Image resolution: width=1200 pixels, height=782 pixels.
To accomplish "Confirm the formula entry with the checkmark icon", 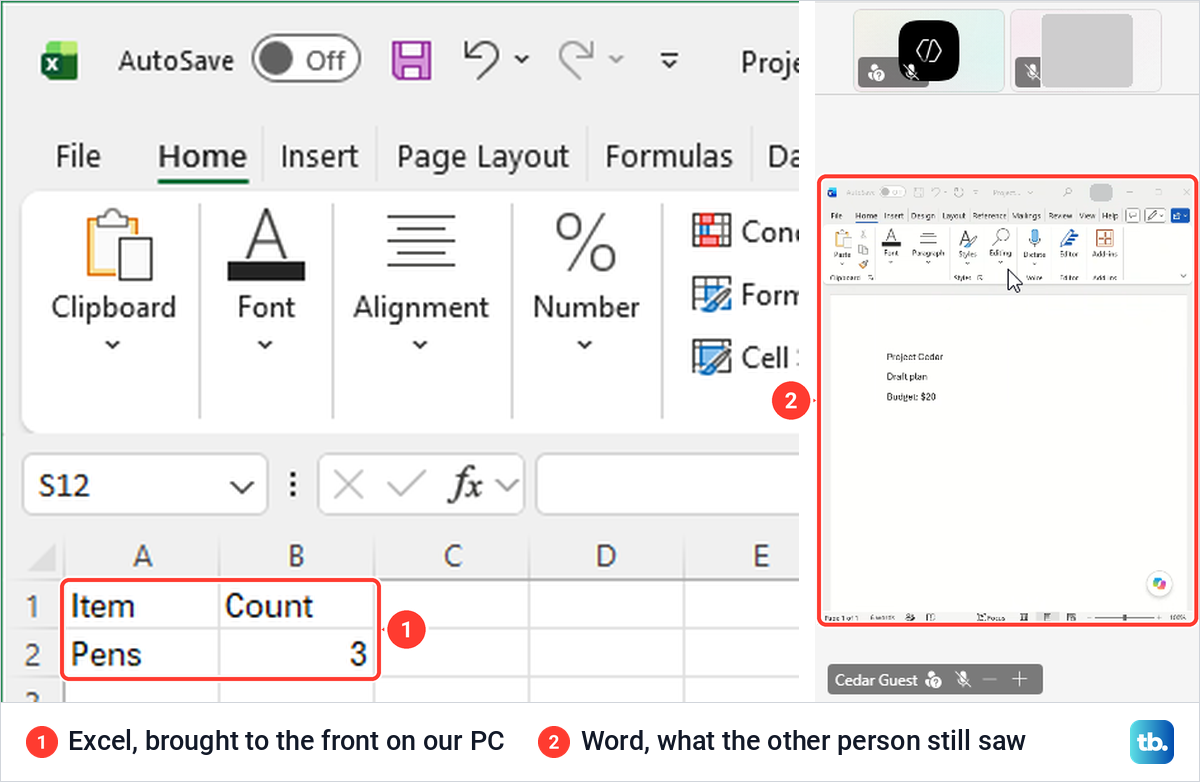I will [x=407, y=486].
